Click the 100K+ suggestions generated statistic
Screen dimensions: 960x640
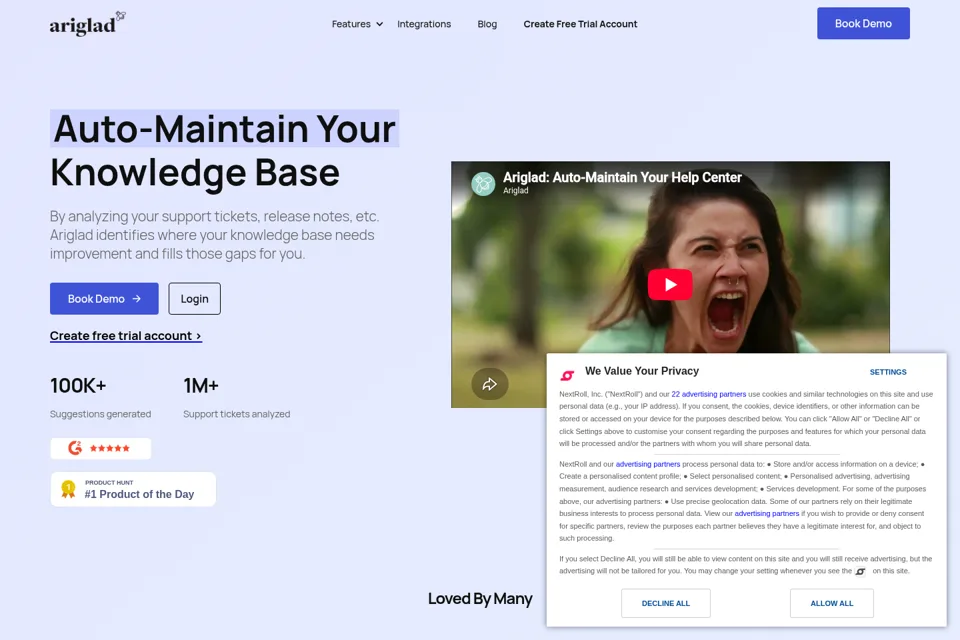(x=100, y=398)
